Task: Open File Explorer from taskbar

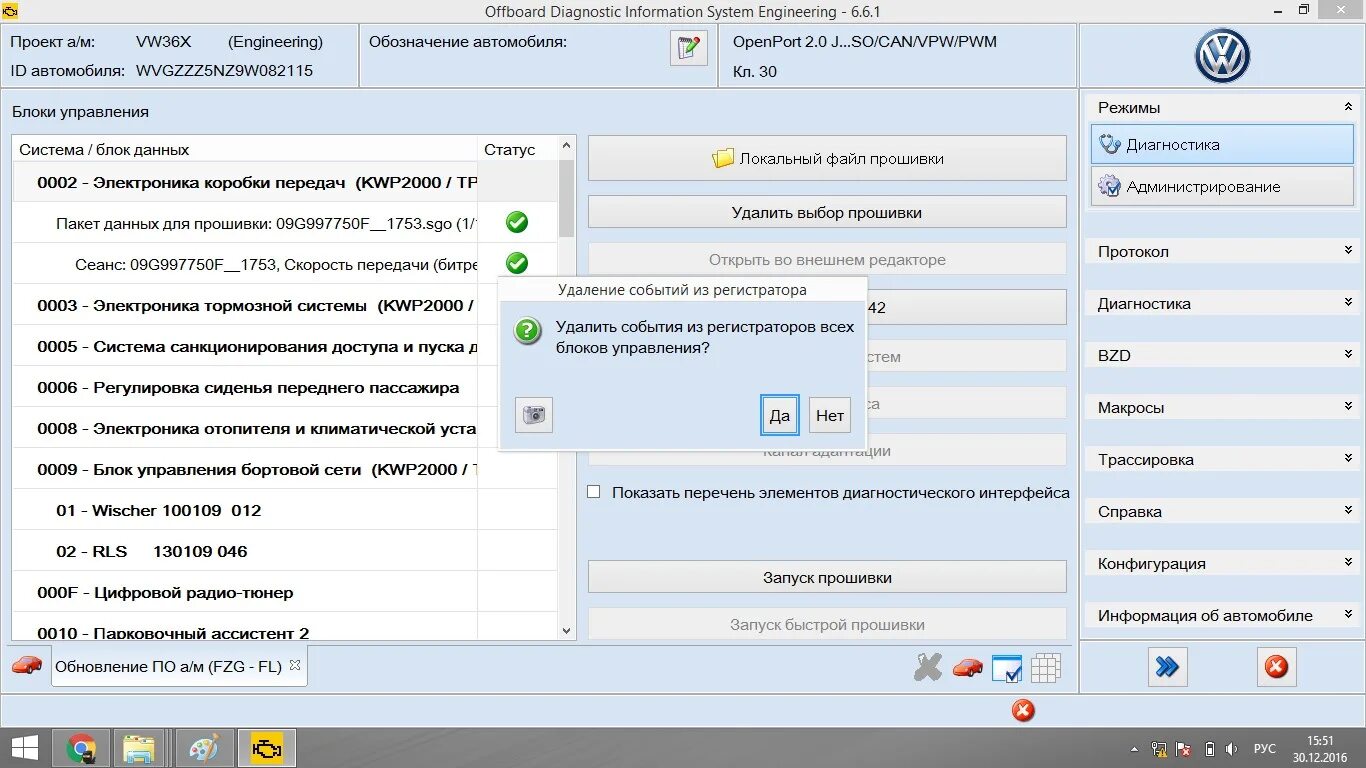Action: point(139,748)
